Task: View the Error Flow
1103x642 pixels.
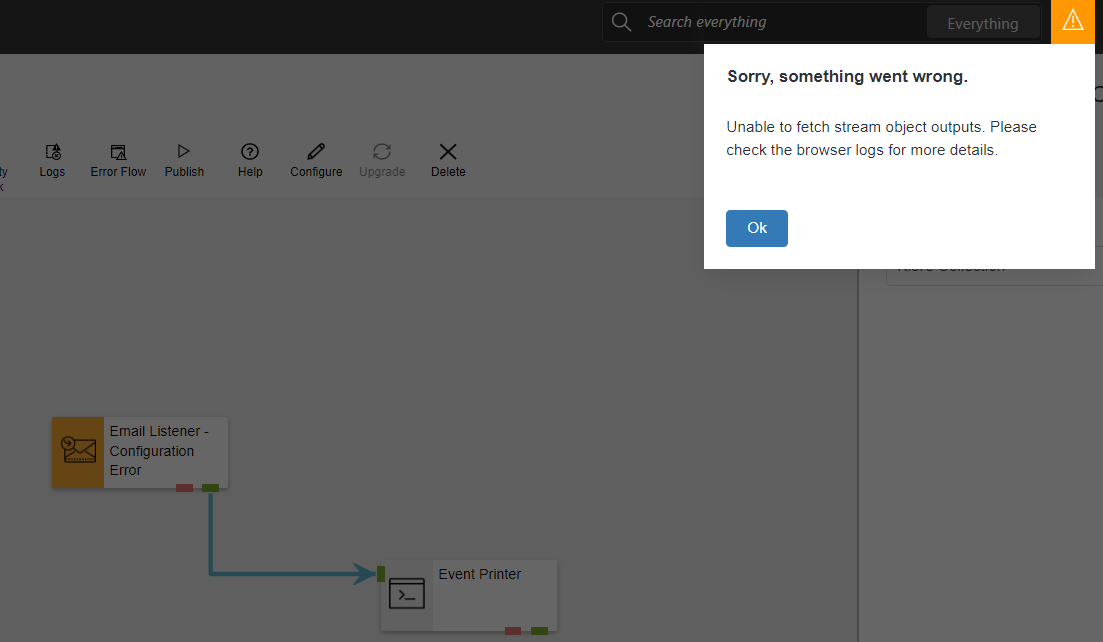Action: click(x=117, y=160)
